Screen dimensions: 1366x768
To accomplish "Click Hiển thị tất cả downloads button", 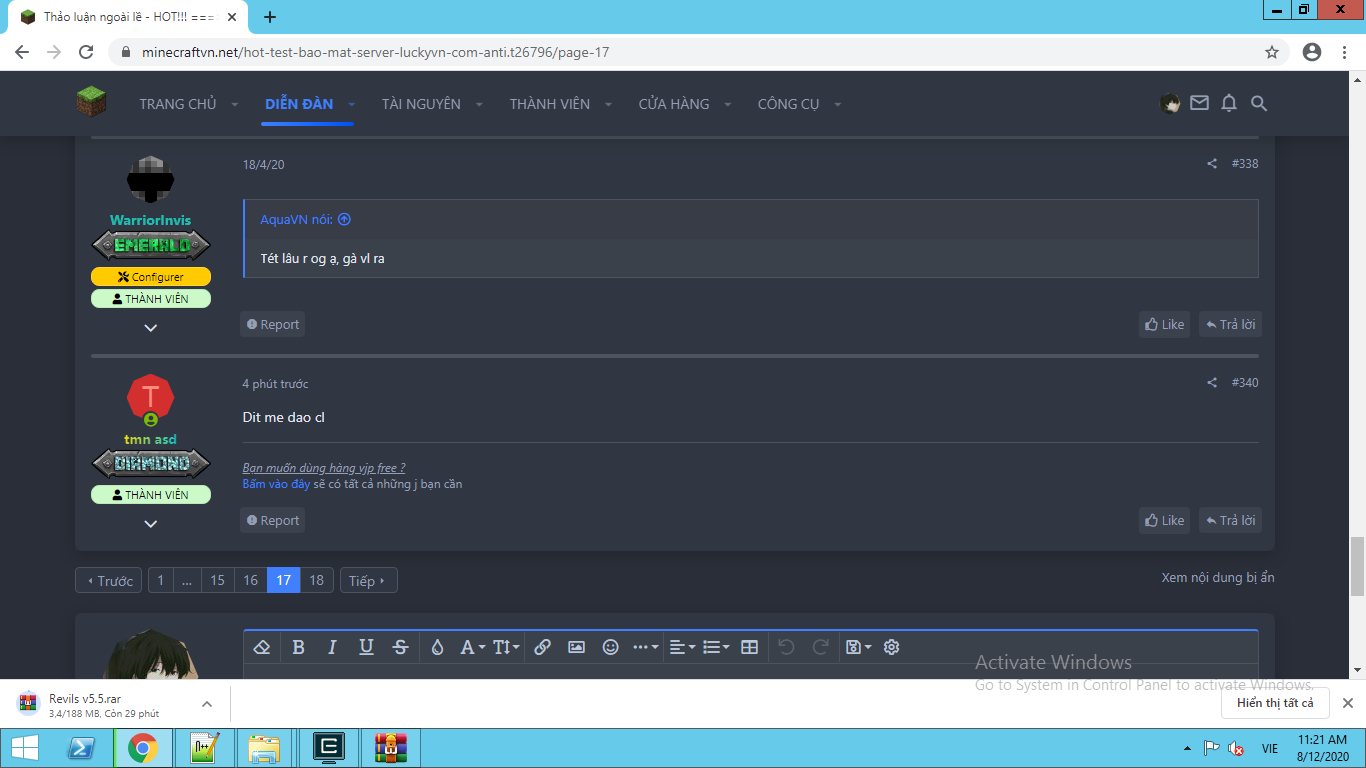I will 1275,703.
